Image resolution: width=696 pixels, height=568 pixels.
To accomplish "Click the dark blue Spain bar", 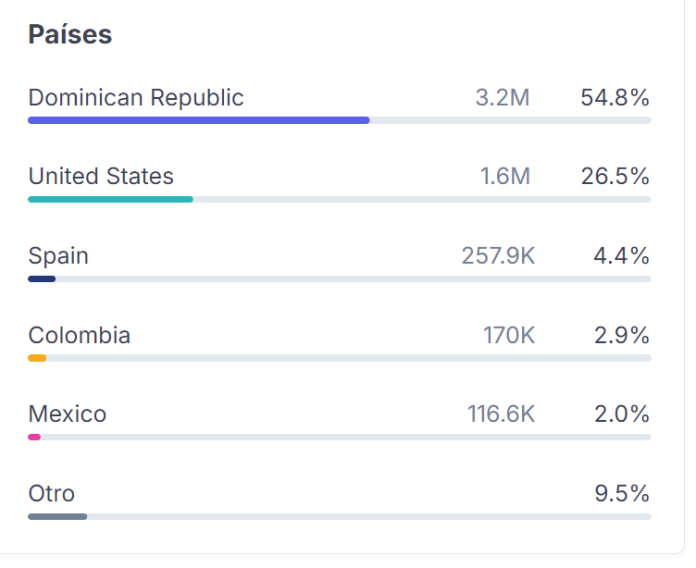I will point(42,278).
